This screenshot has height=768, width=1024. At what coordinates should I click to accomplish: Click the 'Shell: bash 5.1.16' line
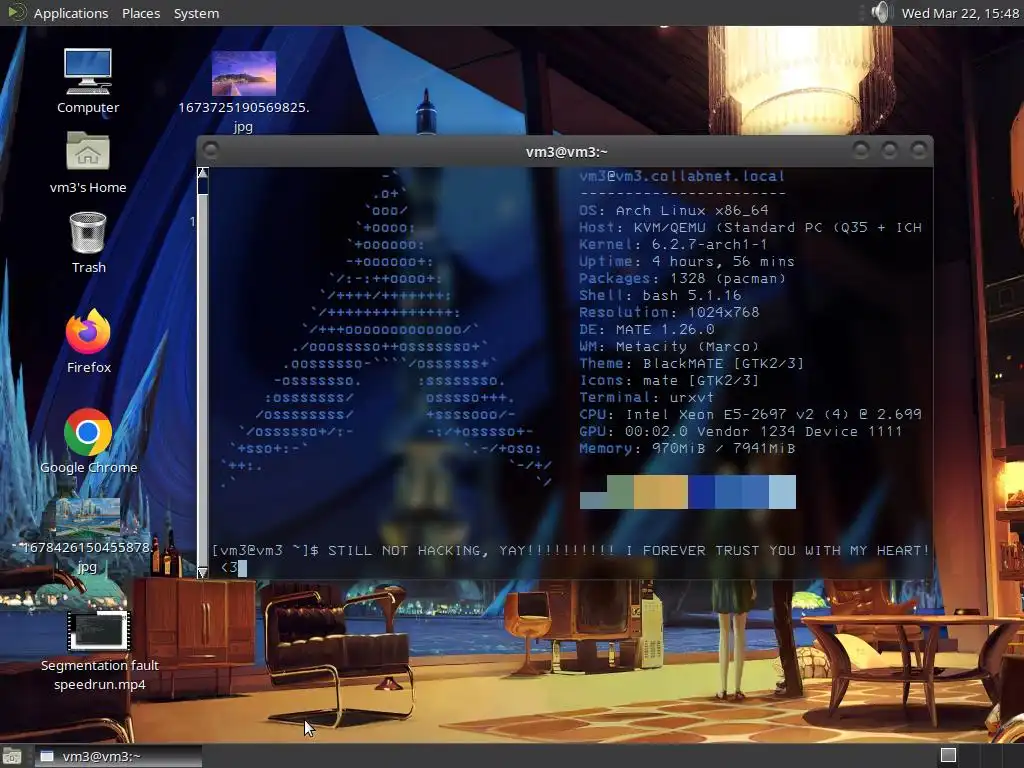660,295
